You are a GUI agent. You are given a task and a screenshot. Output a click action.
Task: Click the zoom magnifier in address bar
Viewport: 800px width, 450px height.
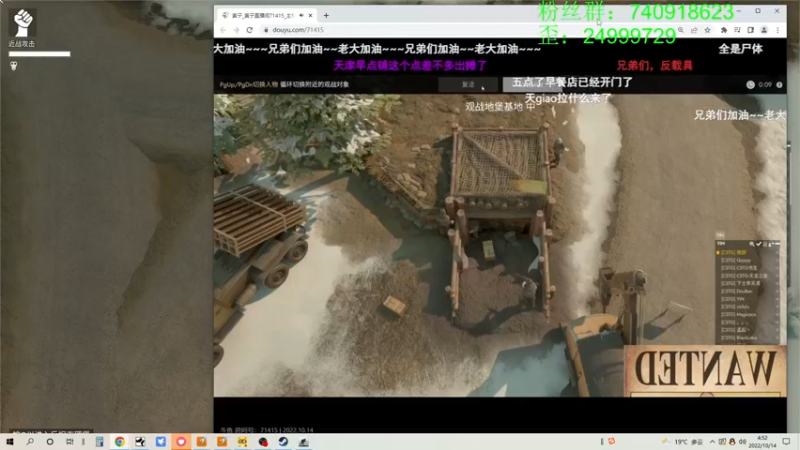(681, 30)
